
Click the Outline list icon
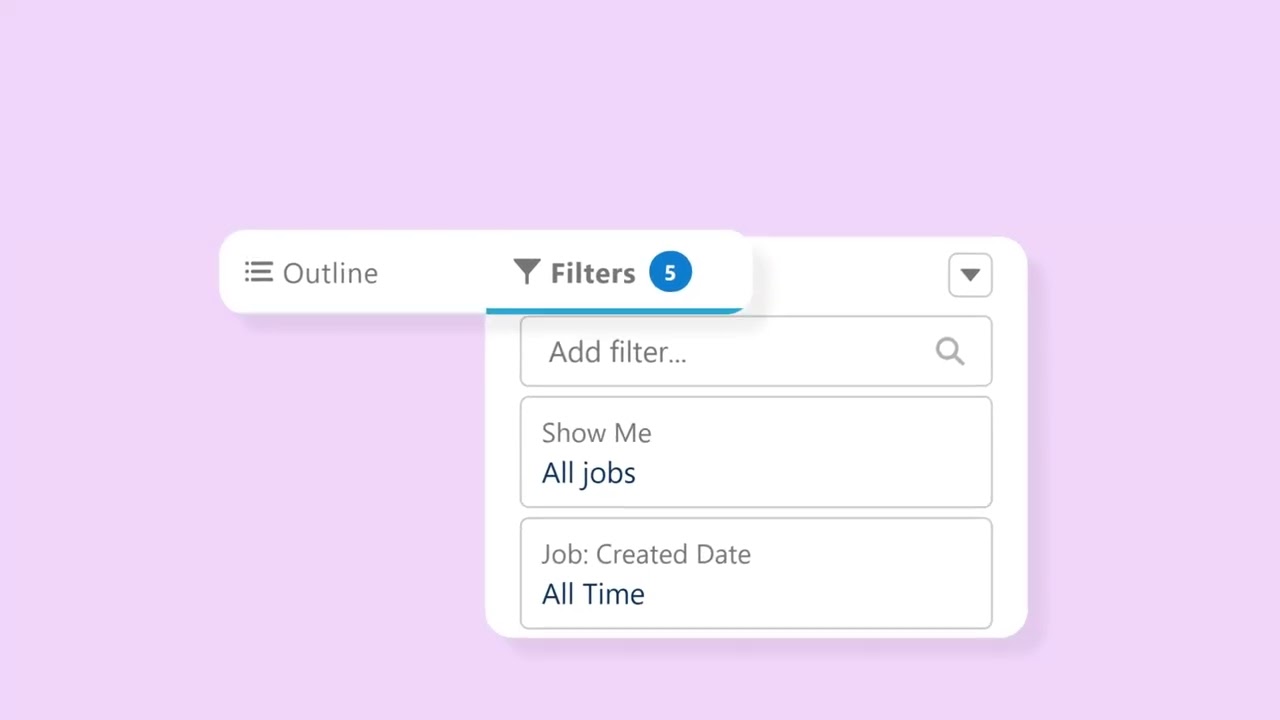coord(258,272)
